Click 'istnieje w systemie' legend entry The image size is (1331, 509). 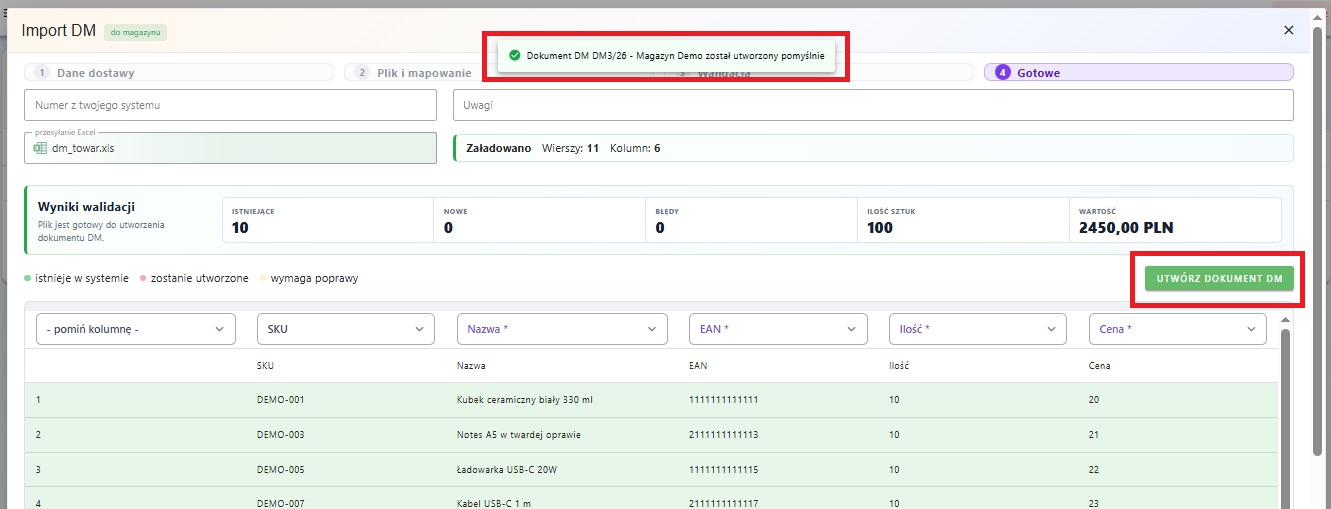pyautogui.click(x=77, y=278)
